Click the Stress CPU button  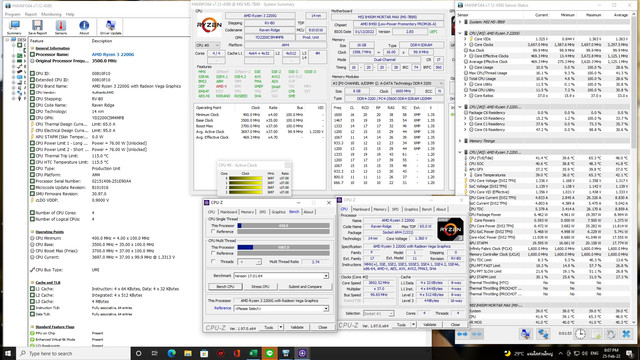point(260,287)
